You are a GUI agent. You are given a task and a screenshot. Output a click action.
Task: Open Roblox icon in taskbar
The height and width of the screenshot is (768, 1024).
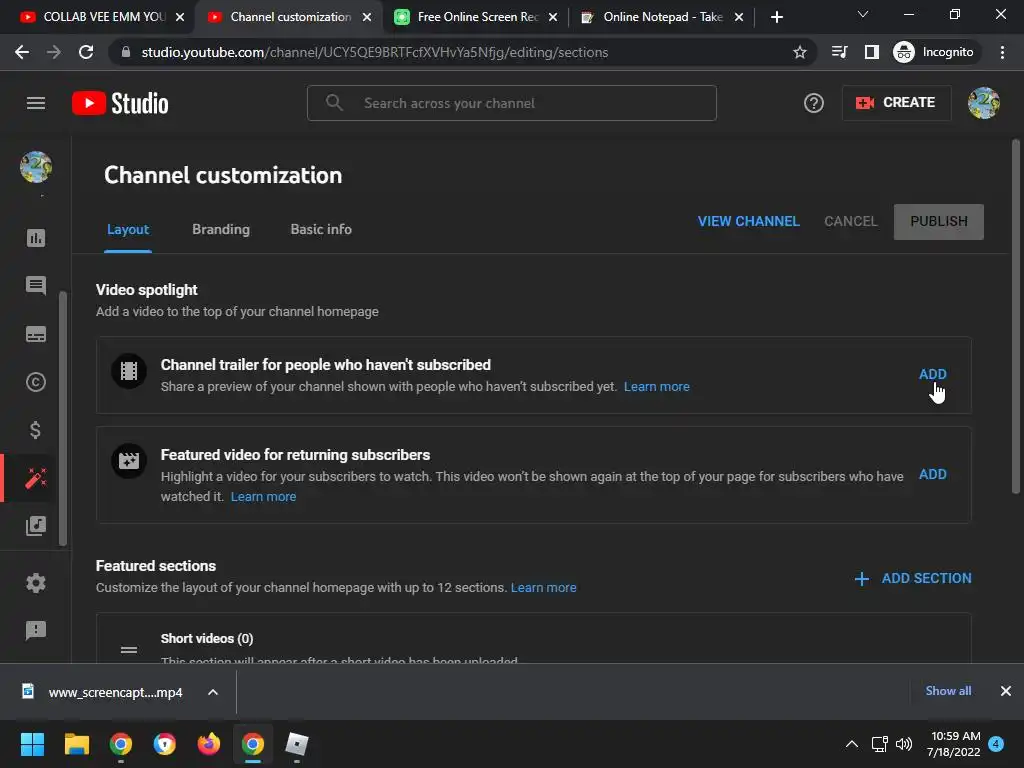point(297,744)
